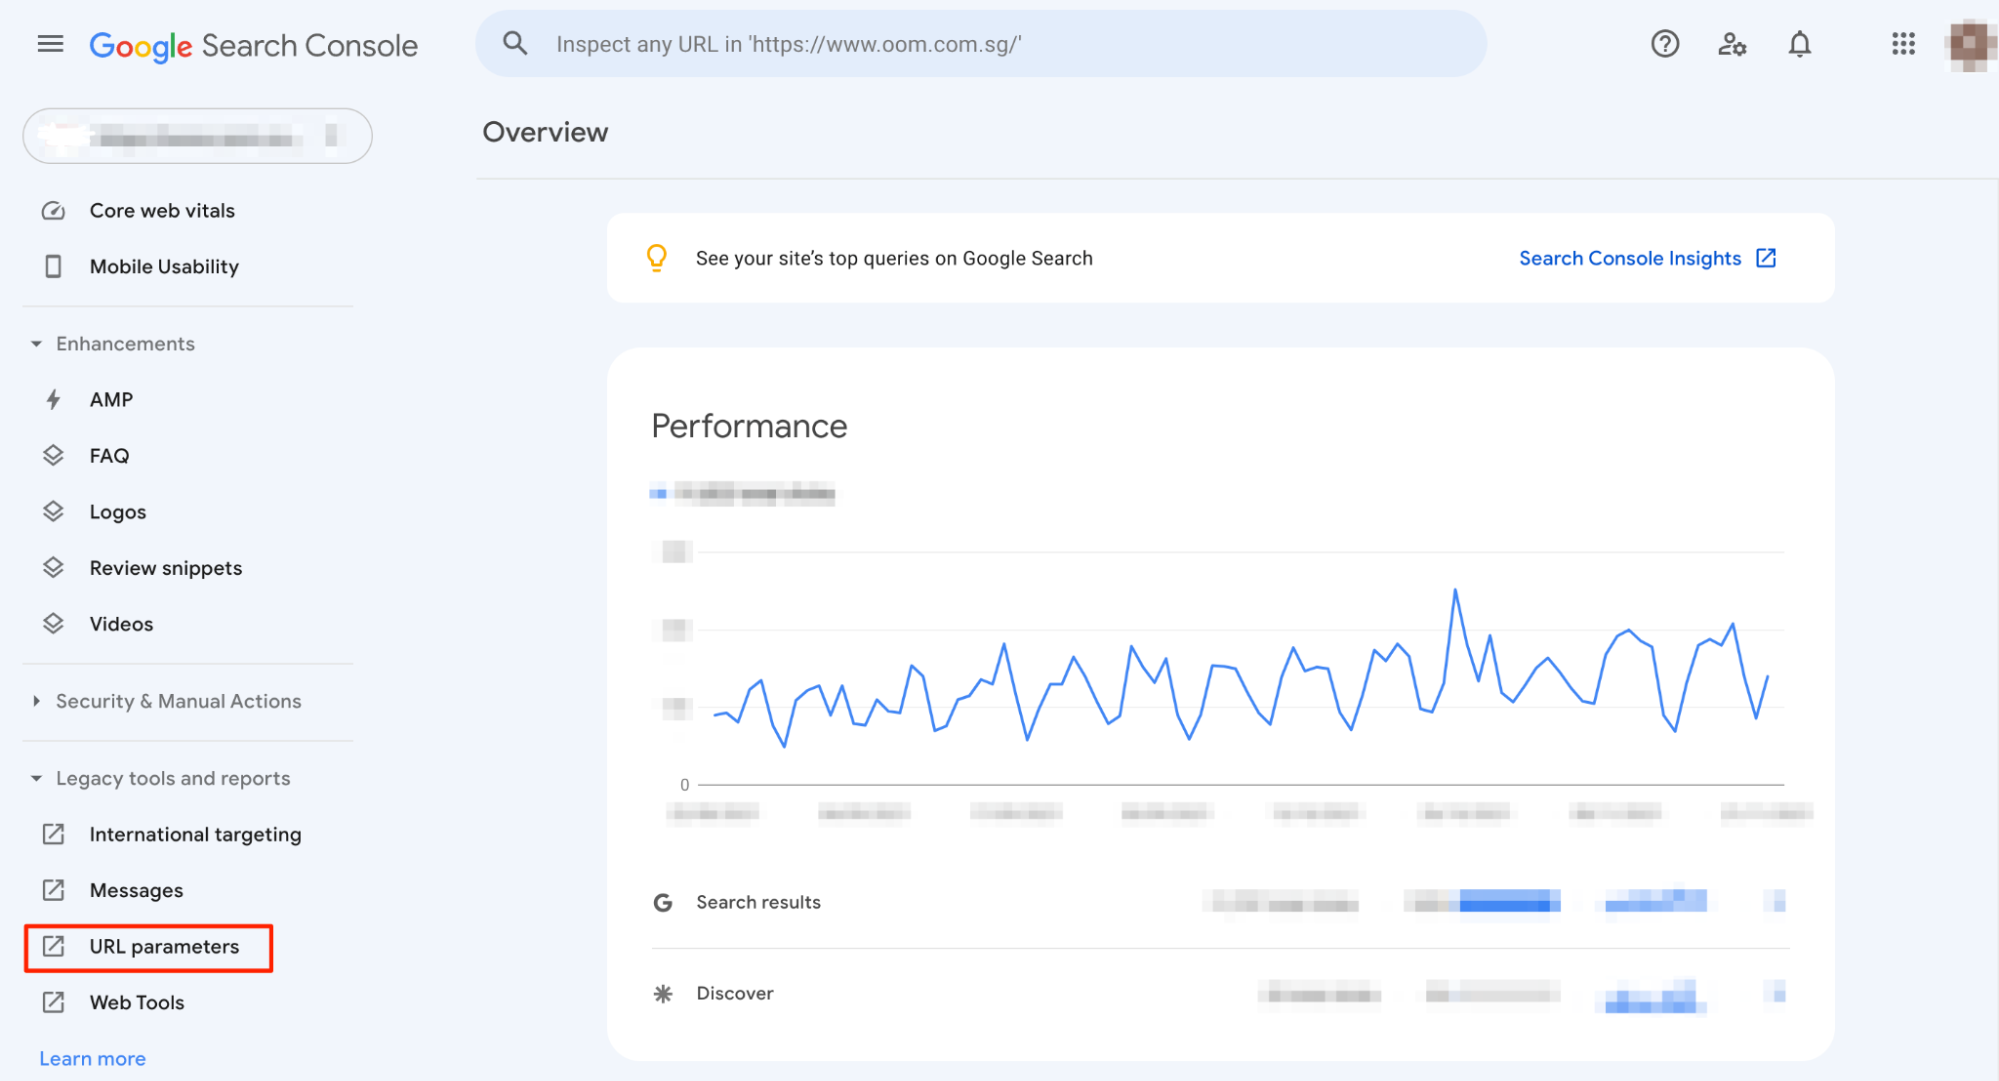Open the FAQ enhancement report
The height and width of the screenshot is (1081, 1999).
(109, 456)
